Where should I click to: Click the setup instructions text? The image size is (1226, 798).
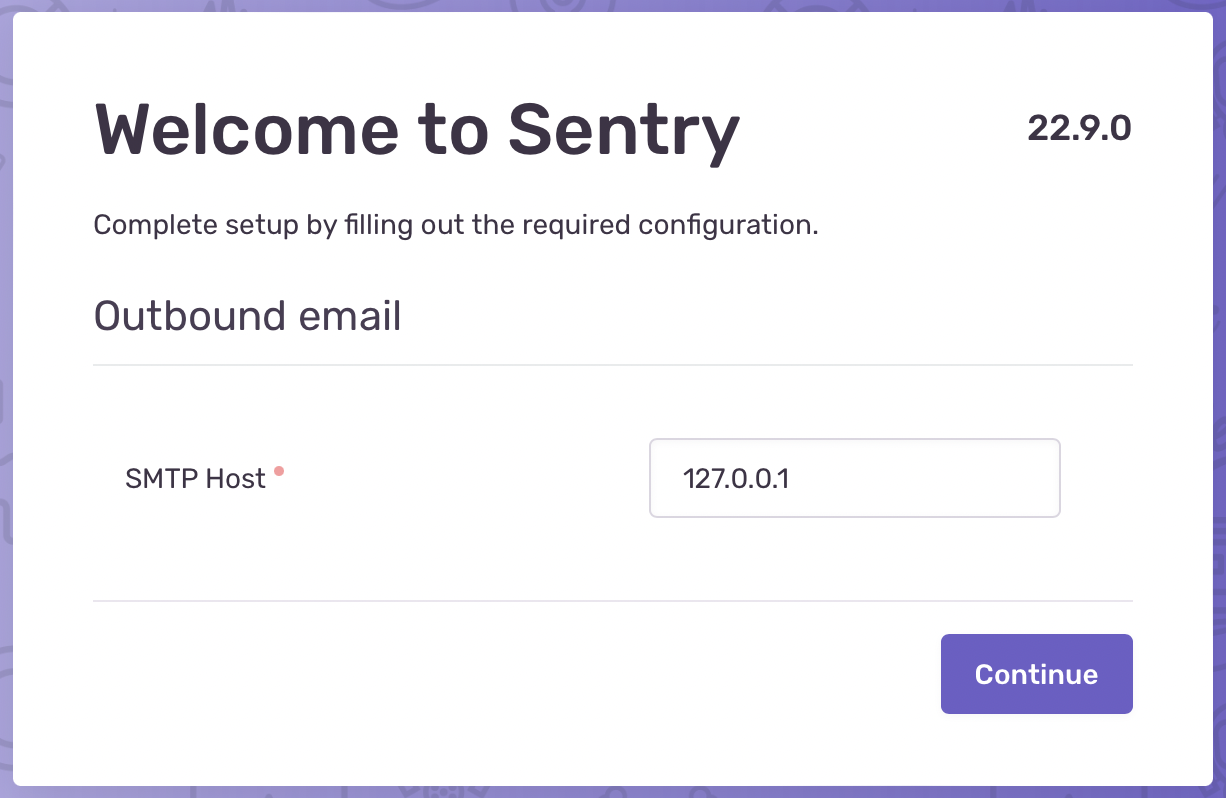coord(455,224)
